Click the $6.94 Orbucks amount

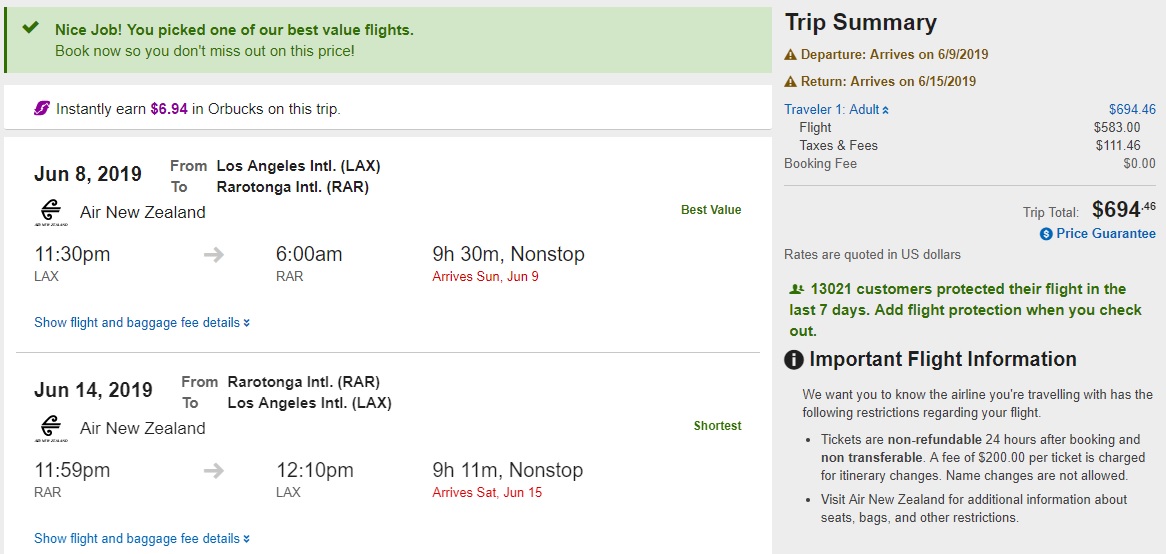pos(169,108)
